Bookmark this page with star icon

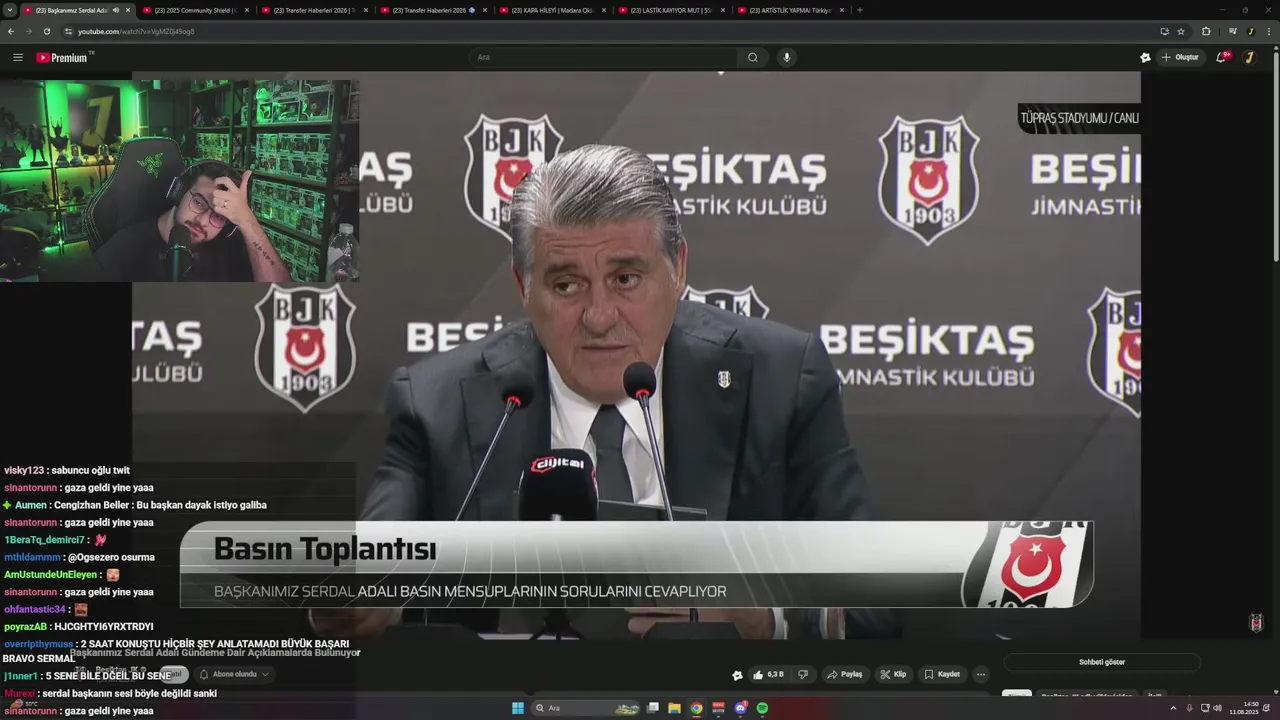1181,31
